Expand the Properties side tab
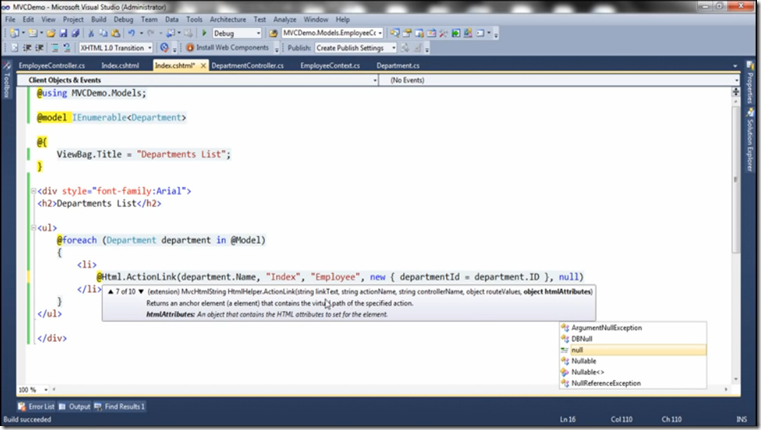The image size is (761, 430). (x=750, y=83)
